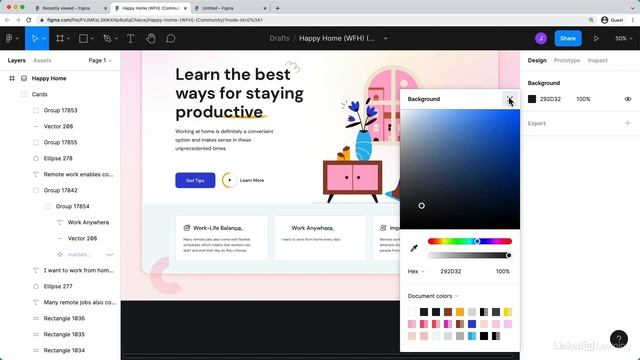This screenshot has width=640, height=360.
Task: Select the Hand tool
Action: pyautogui.click(x=151, y=38)
